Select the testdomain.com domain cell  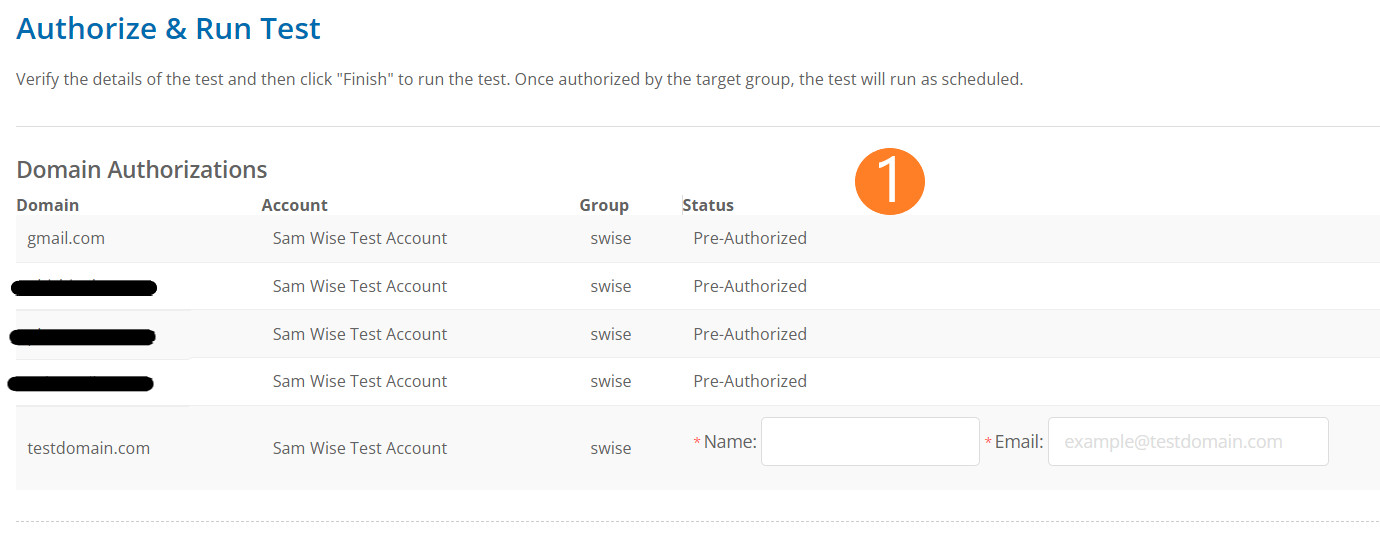tap(88, 448)
